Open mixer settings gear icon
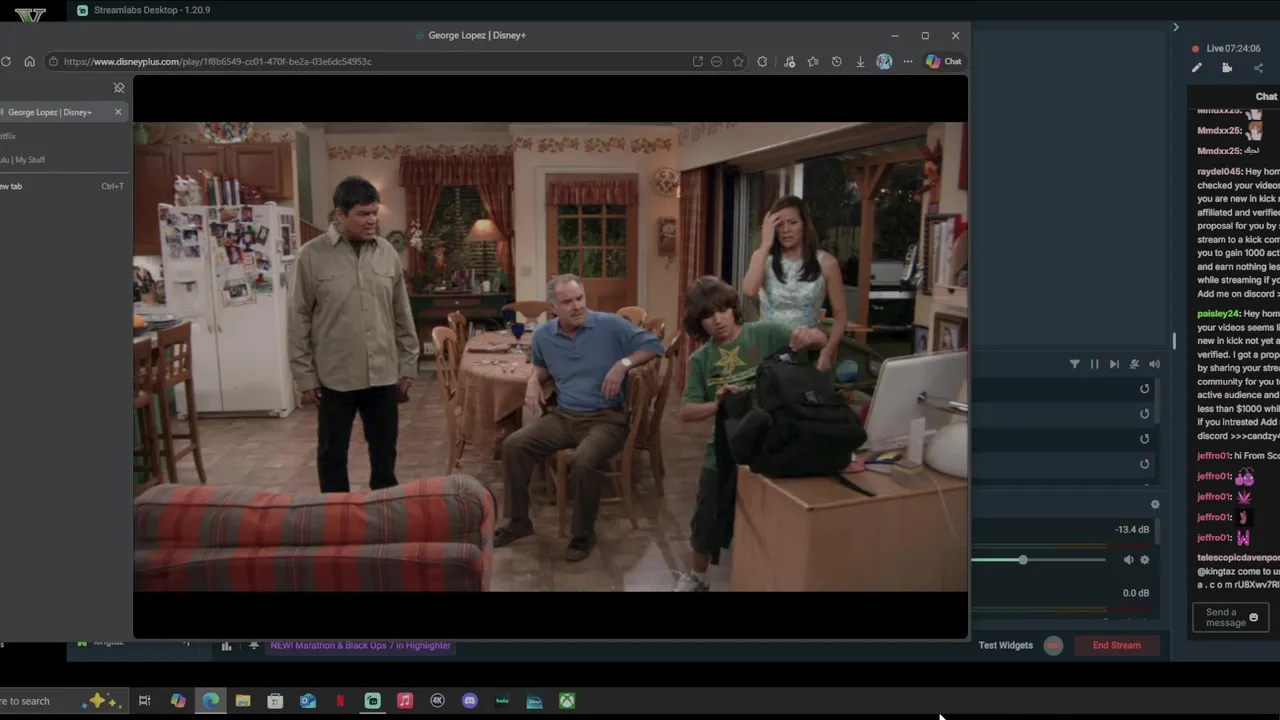The image size is (1280, 720). point(1155,505)
